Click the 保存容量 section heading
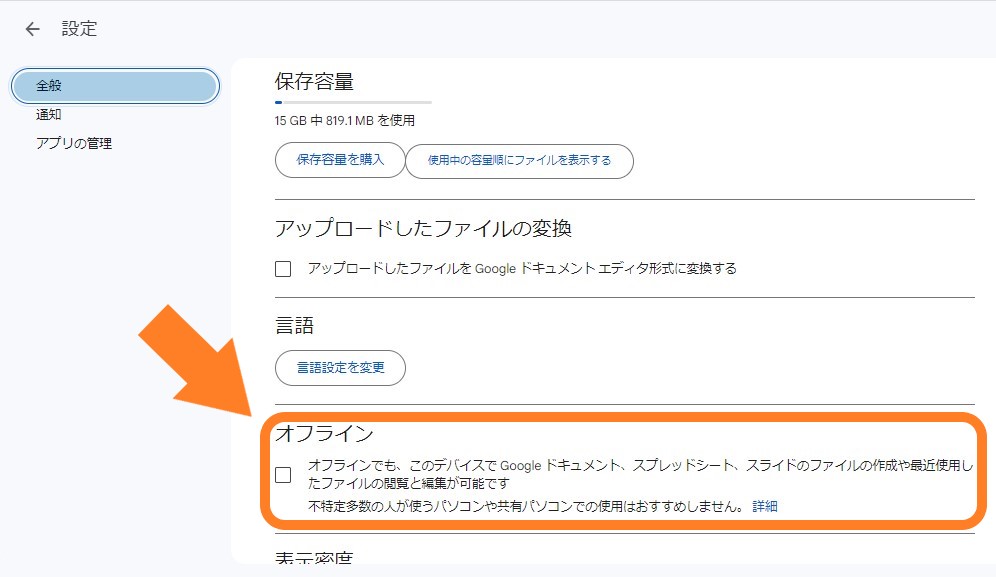 [314, 81]
